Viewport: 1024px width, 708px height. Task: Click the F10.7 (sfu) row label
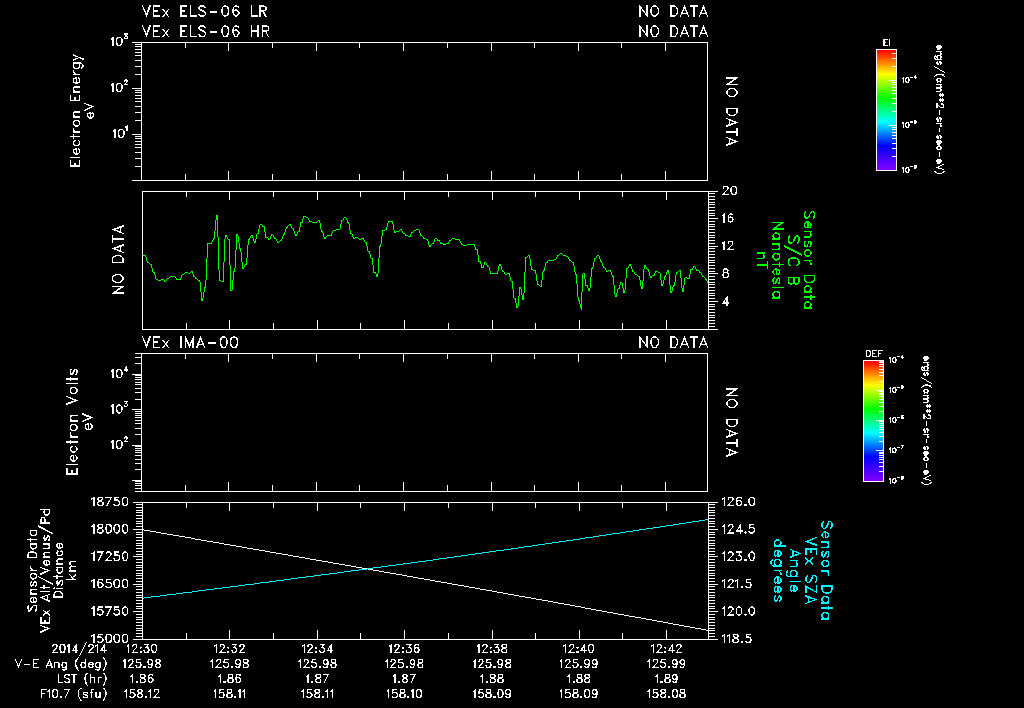point(73,694)
